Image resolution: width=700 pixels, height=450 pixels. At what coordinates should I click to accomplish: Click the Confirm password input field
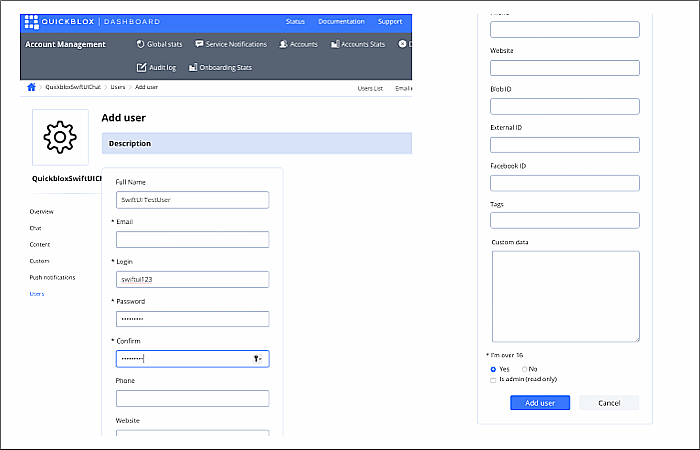tap(192, 358)
